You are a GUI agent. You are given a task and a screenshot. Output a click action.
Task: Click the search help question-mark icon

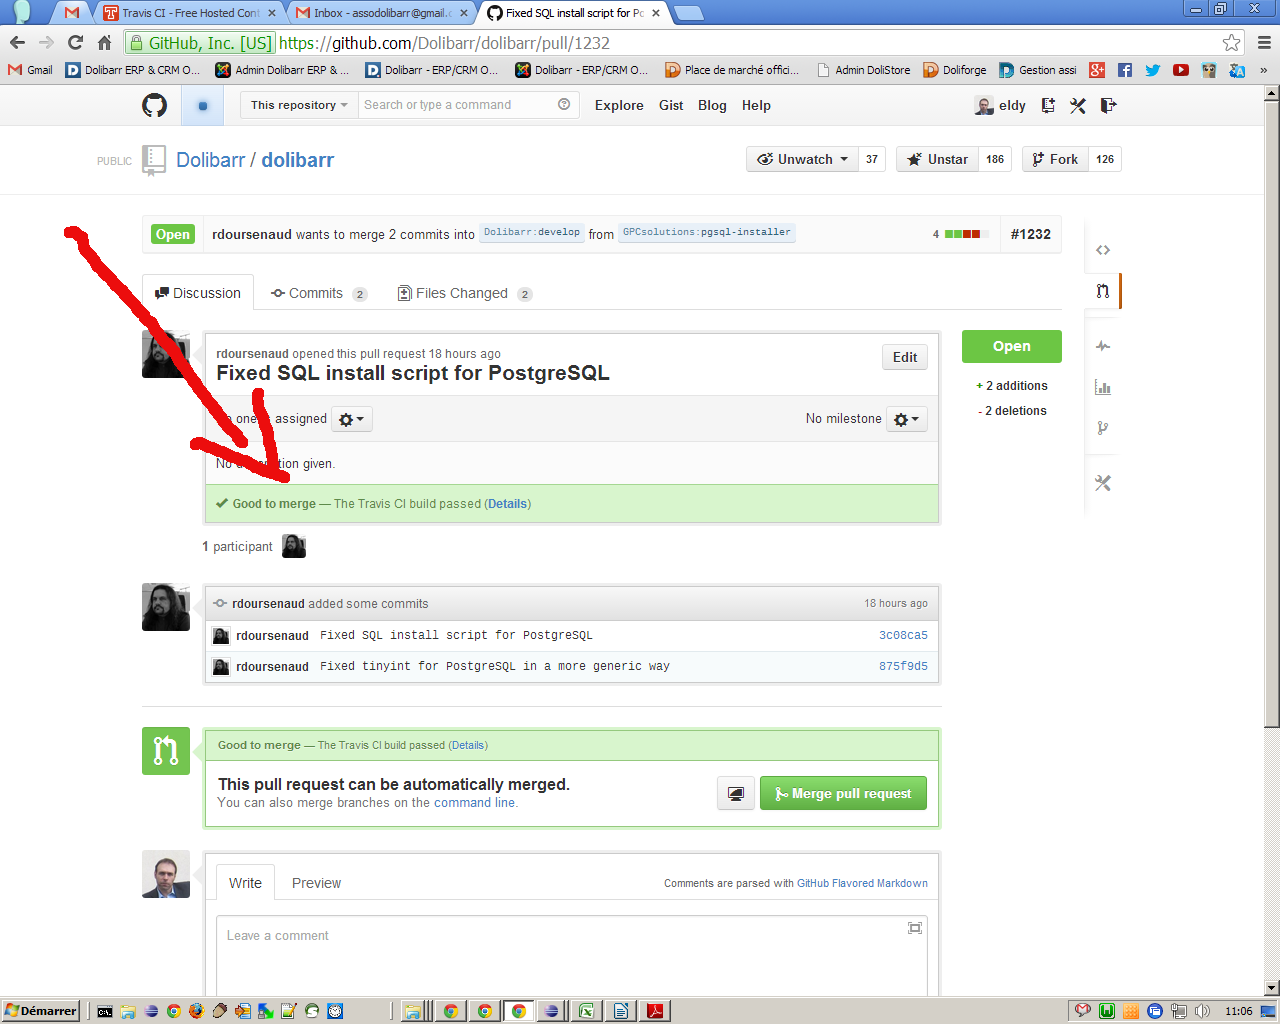tap(564, 104)
